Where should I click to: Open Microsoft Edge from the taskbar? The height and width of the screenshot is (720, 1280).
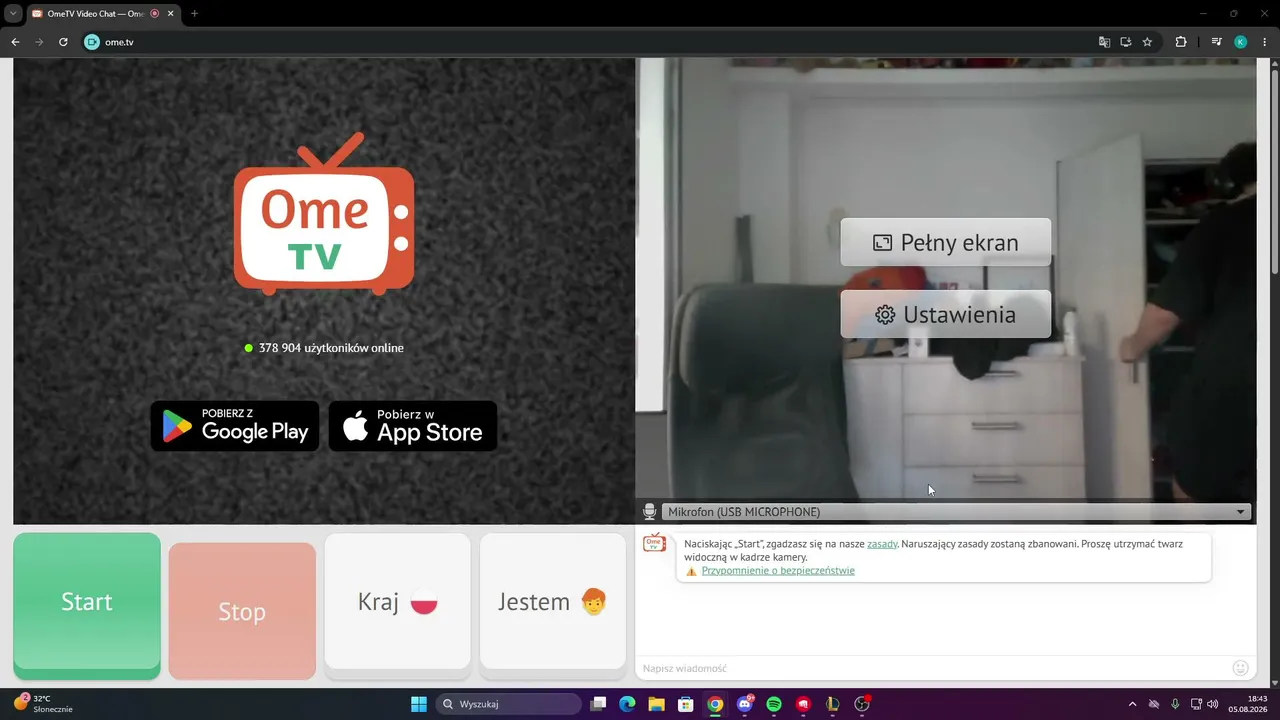(x=627, y=704)
